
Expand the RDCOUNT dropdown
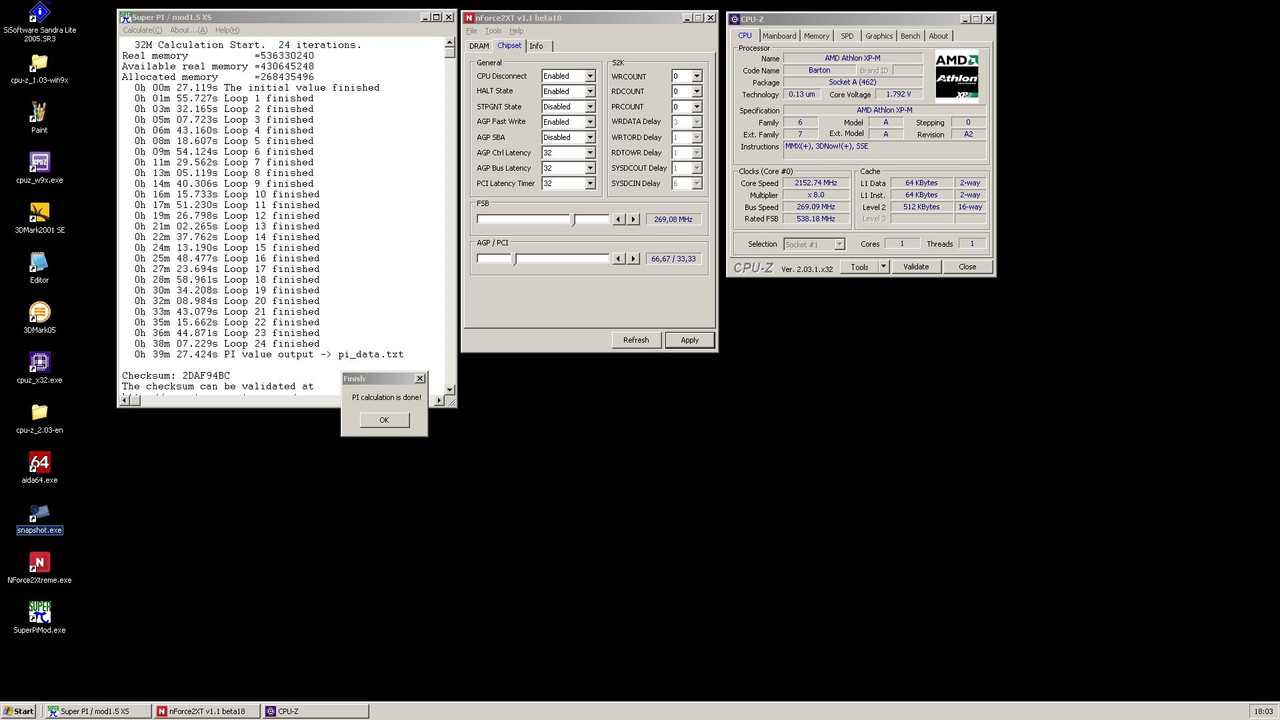click(x=697, y=91)
